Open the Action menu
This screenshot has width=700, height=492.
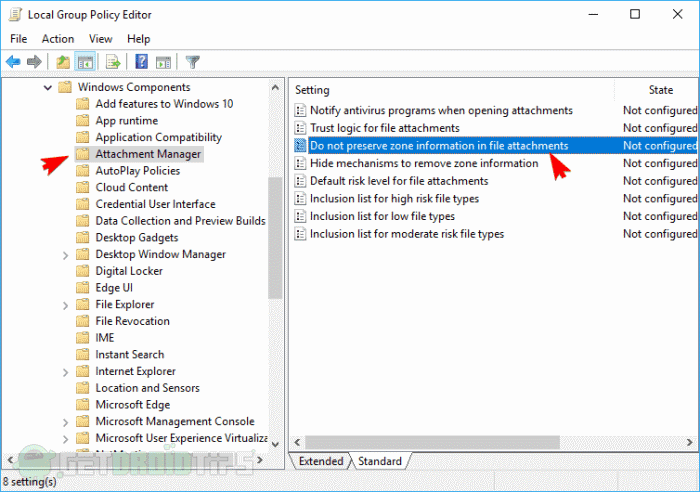pos(58,39)
